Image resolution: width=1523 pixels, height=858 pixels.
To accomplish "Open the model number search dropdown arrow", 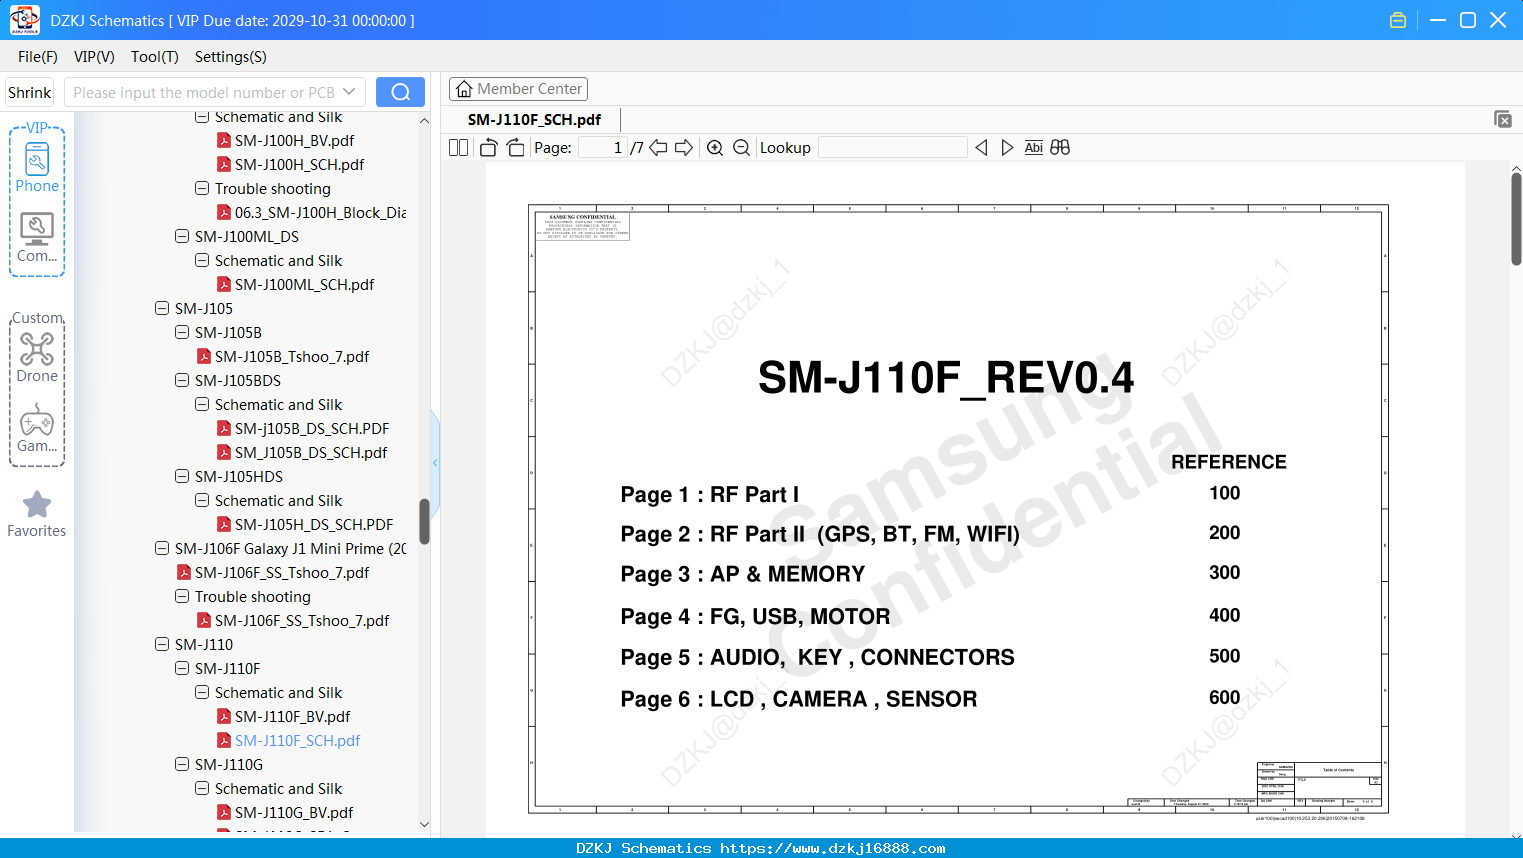I will (x=349, y=92).
